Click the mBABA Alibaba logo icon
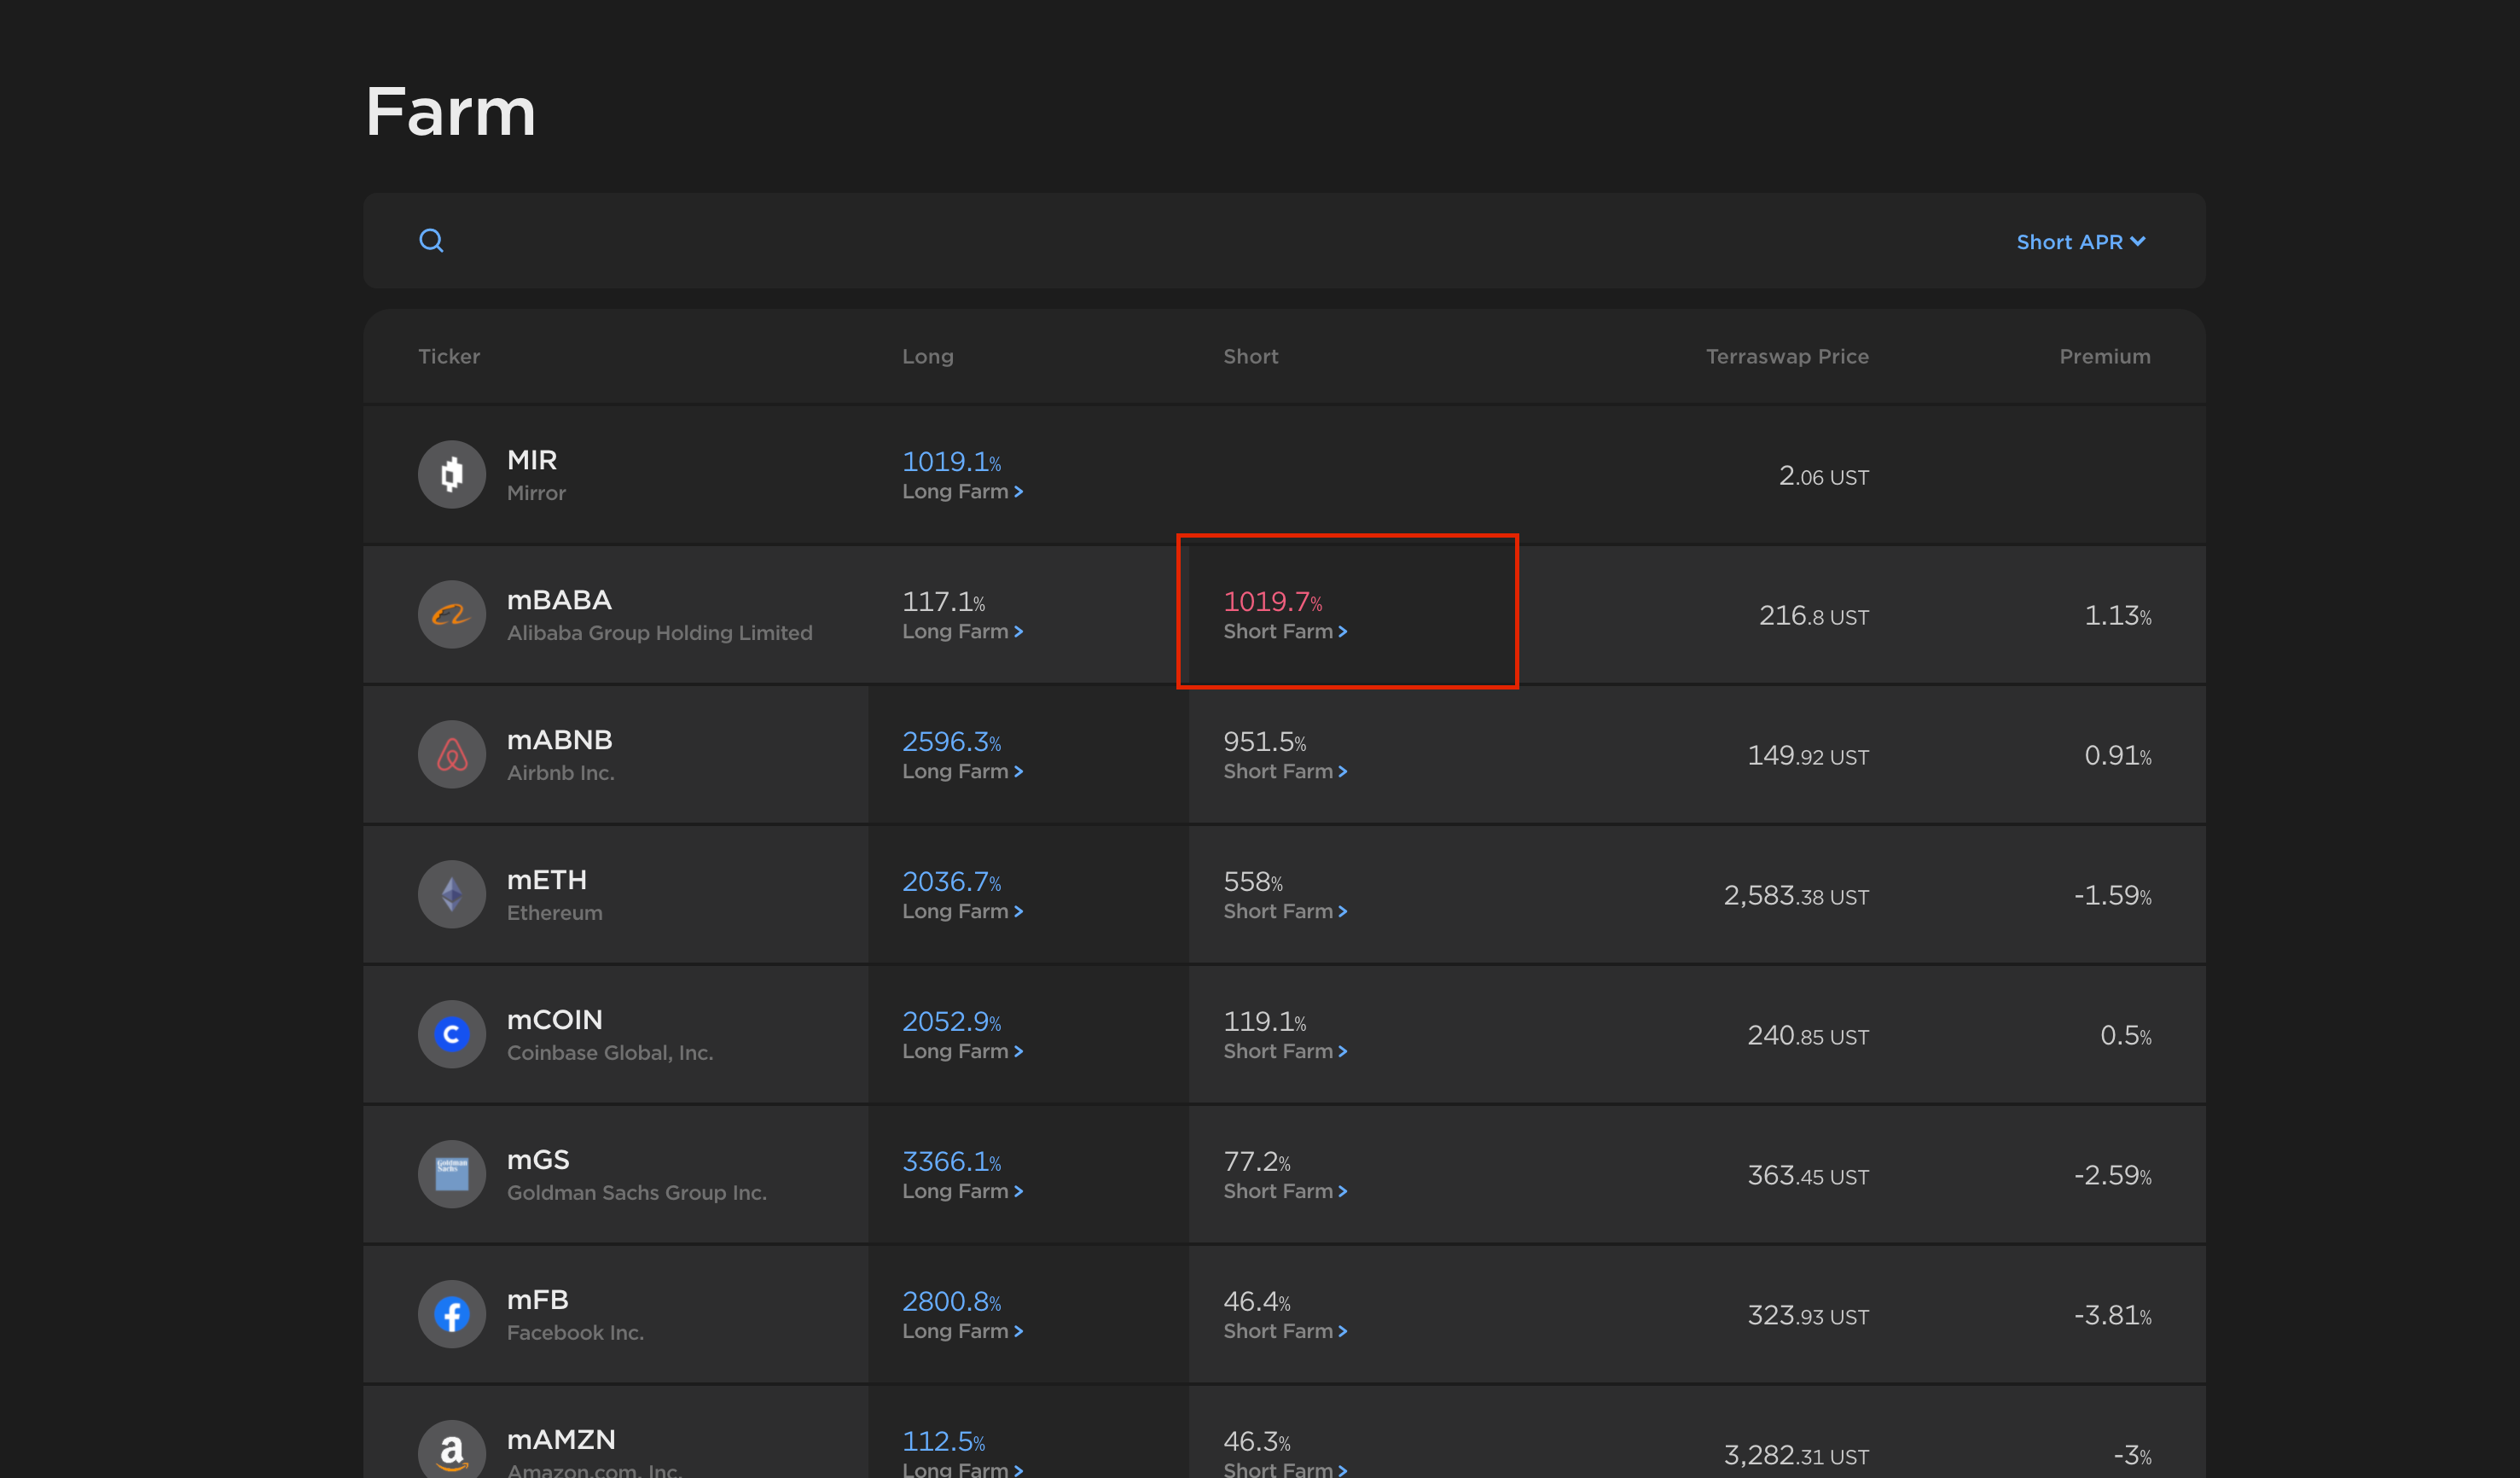Viewport: 2520px width, 1478px height. pos(451,614)
